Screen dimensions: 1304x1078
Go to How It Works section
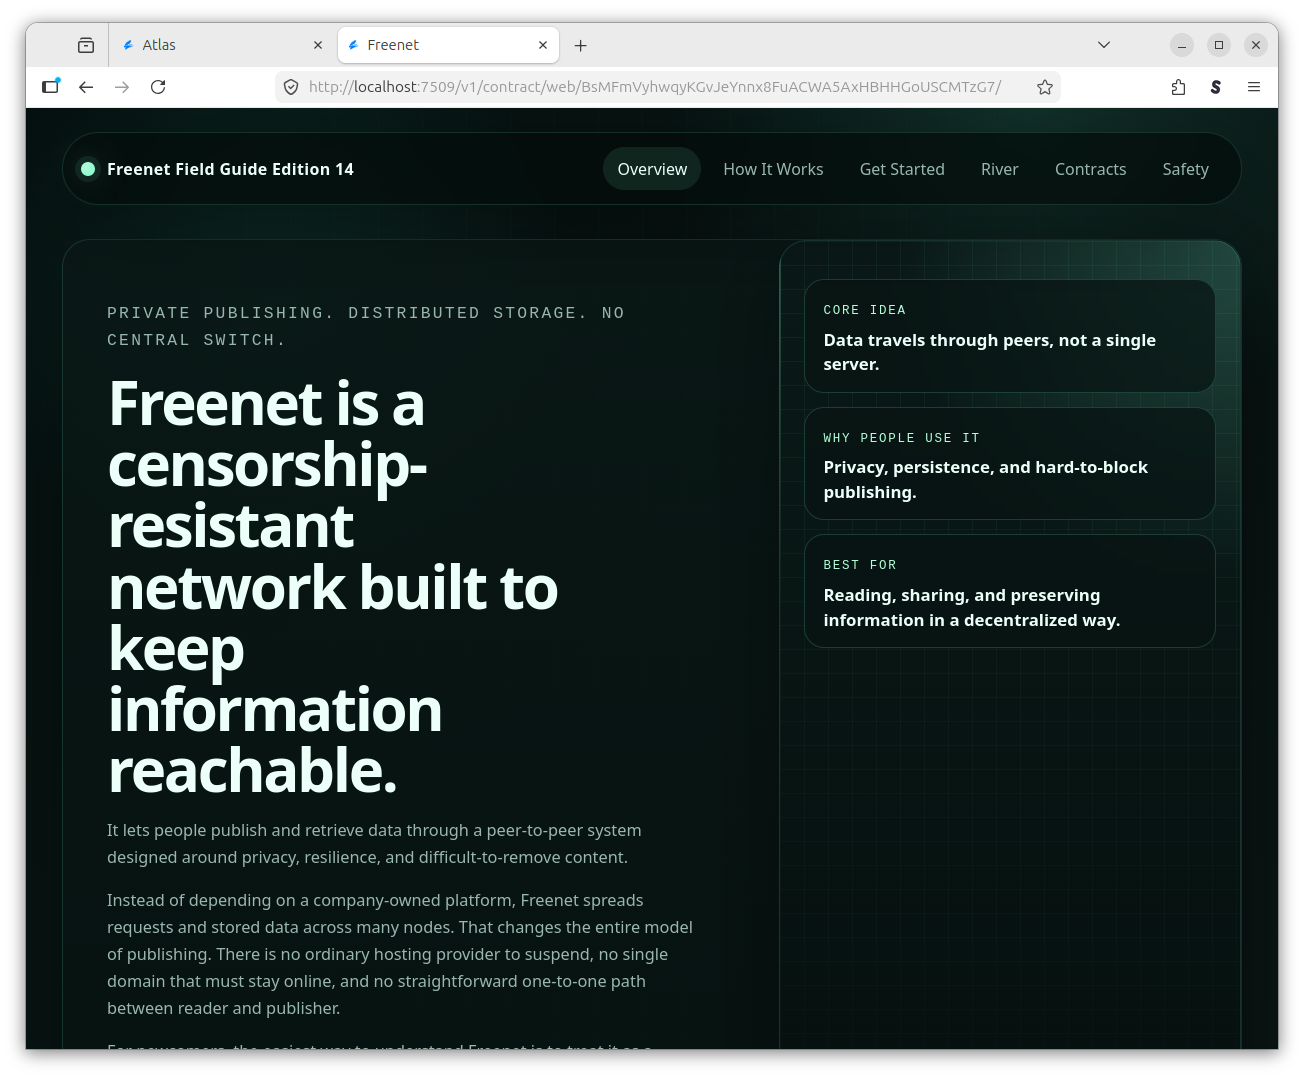tap(773, 169)
